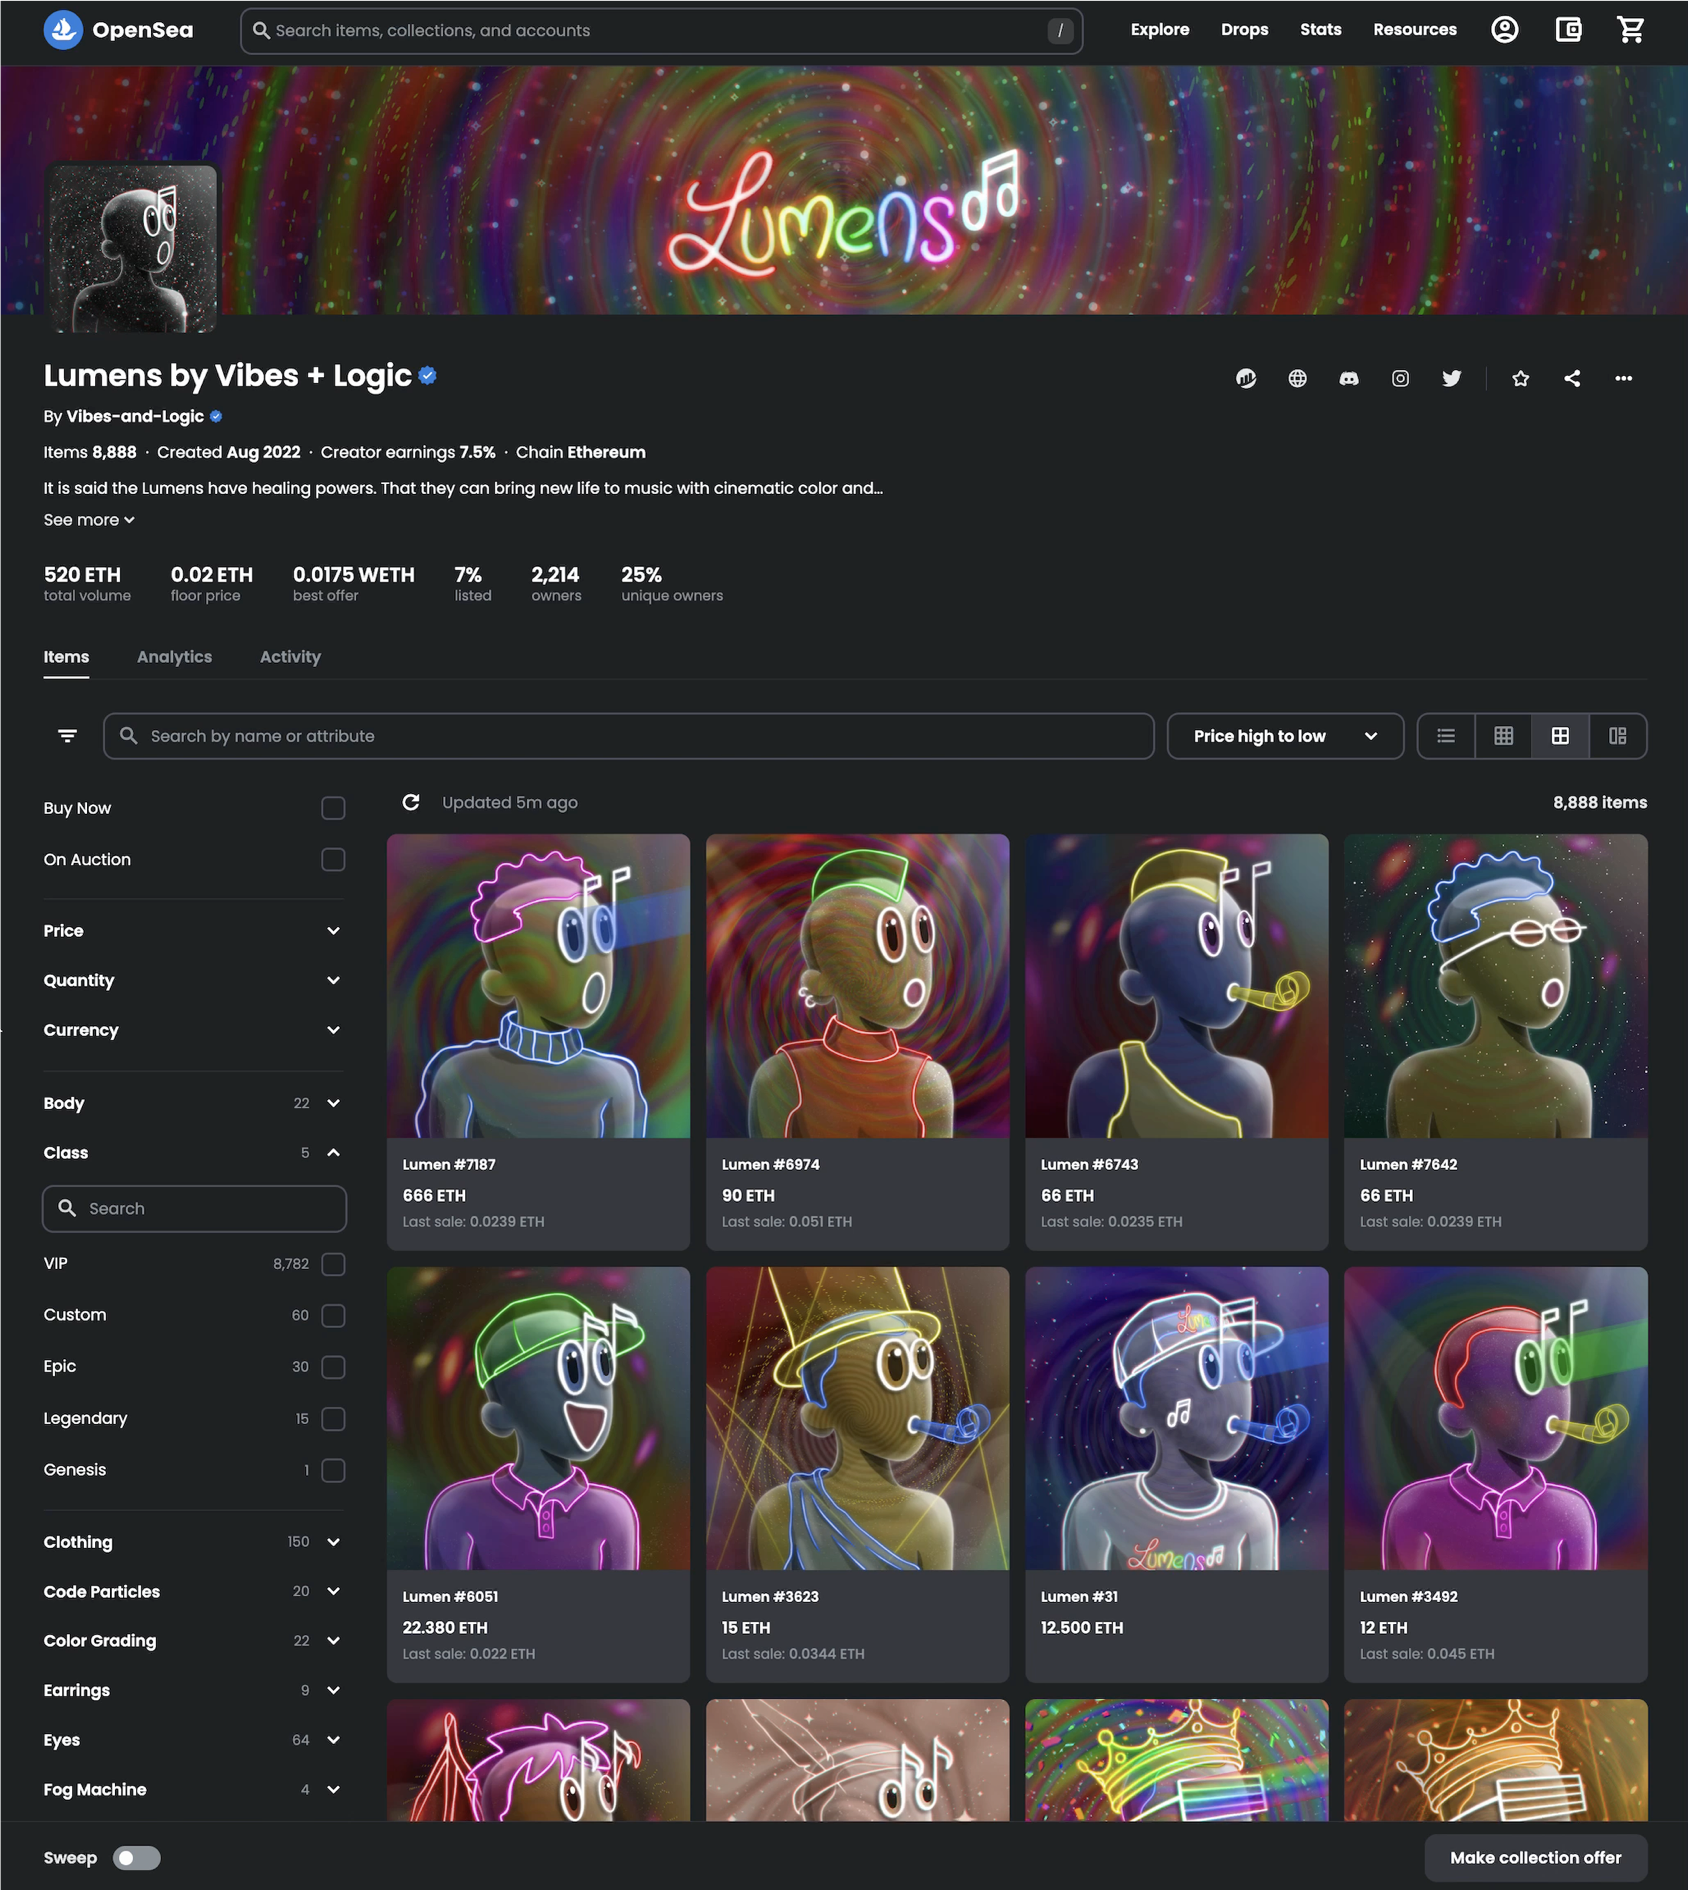Open the wallet icon
Image resolution: width=1688 pixels, height=1890 pixels.
click(x=1568, y=30)
